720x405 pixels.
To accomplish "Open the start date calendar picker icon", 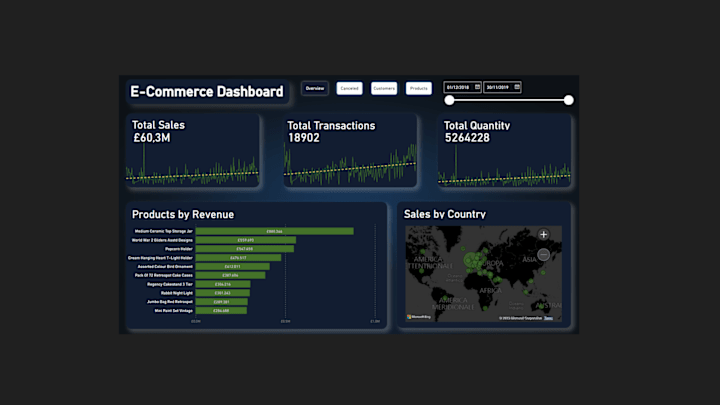I will click(x=477, y=87).
